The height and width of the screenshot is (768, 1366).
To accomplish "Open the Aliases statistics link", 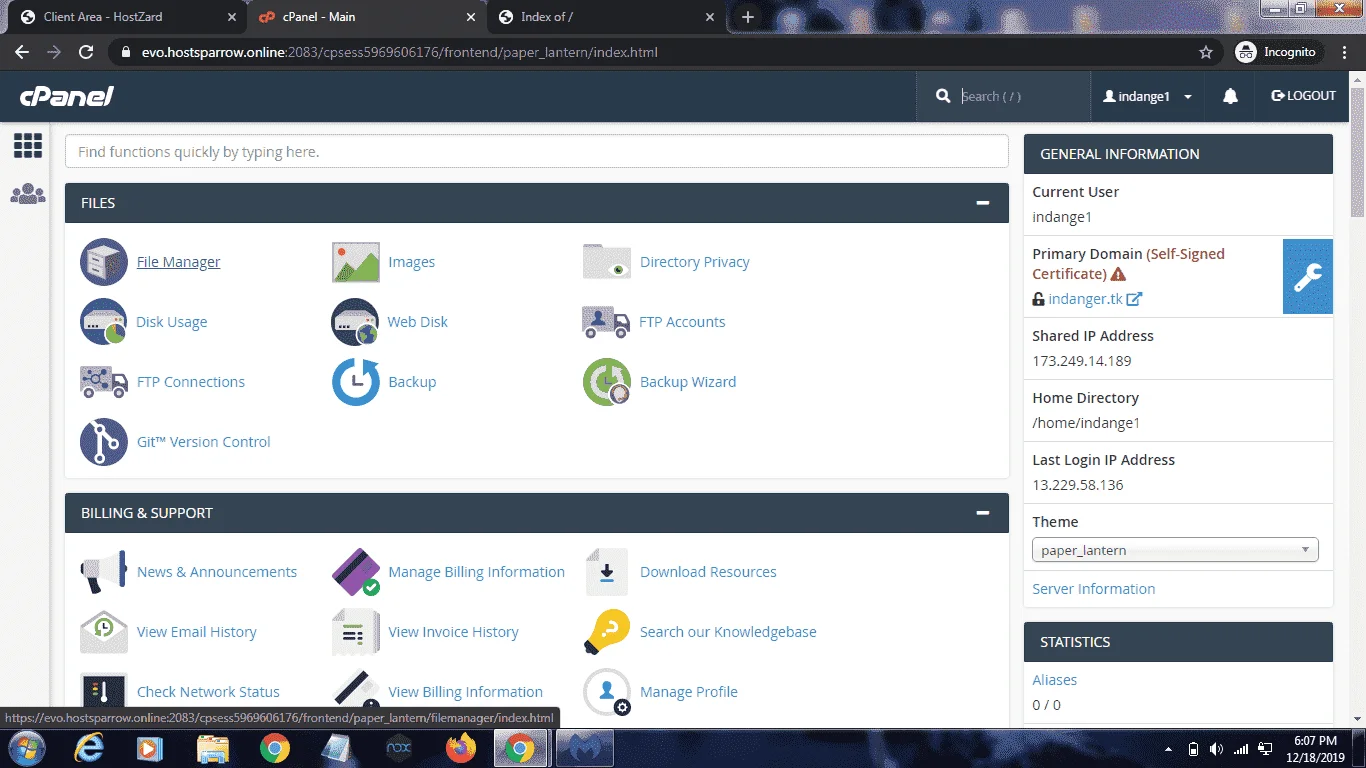I will [1054, 680].
